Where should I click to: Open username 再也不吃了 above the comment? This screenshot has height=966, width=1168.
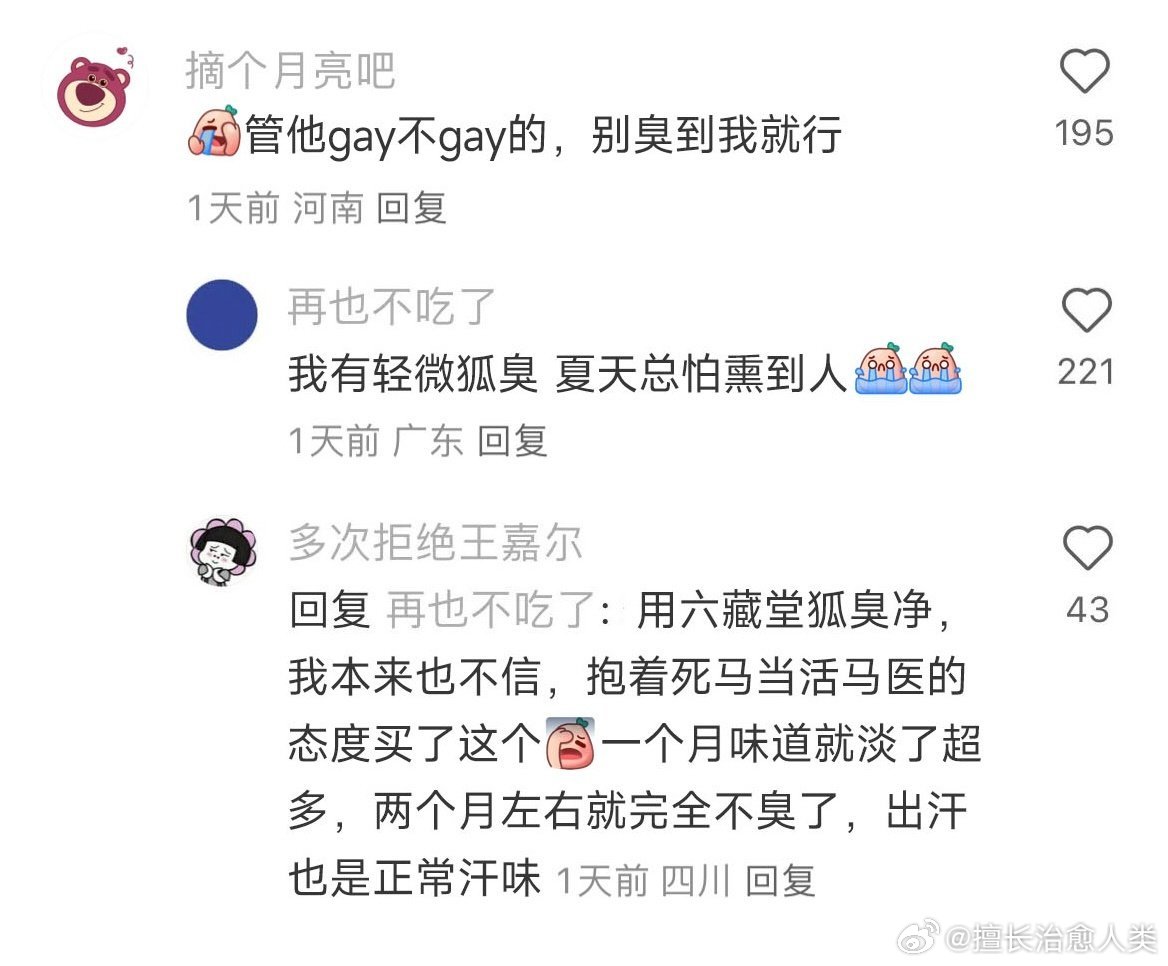click(392, 306)
